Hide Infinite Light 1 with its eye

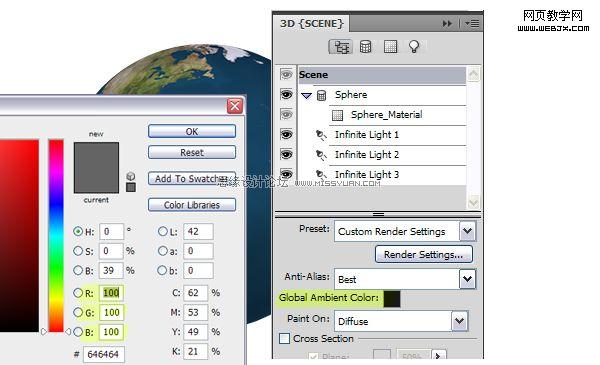point(286,134)
